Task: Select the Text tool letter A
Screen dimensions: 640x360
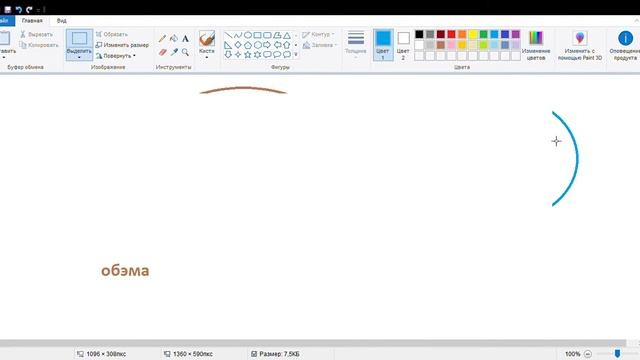Action: click(185, 39)
